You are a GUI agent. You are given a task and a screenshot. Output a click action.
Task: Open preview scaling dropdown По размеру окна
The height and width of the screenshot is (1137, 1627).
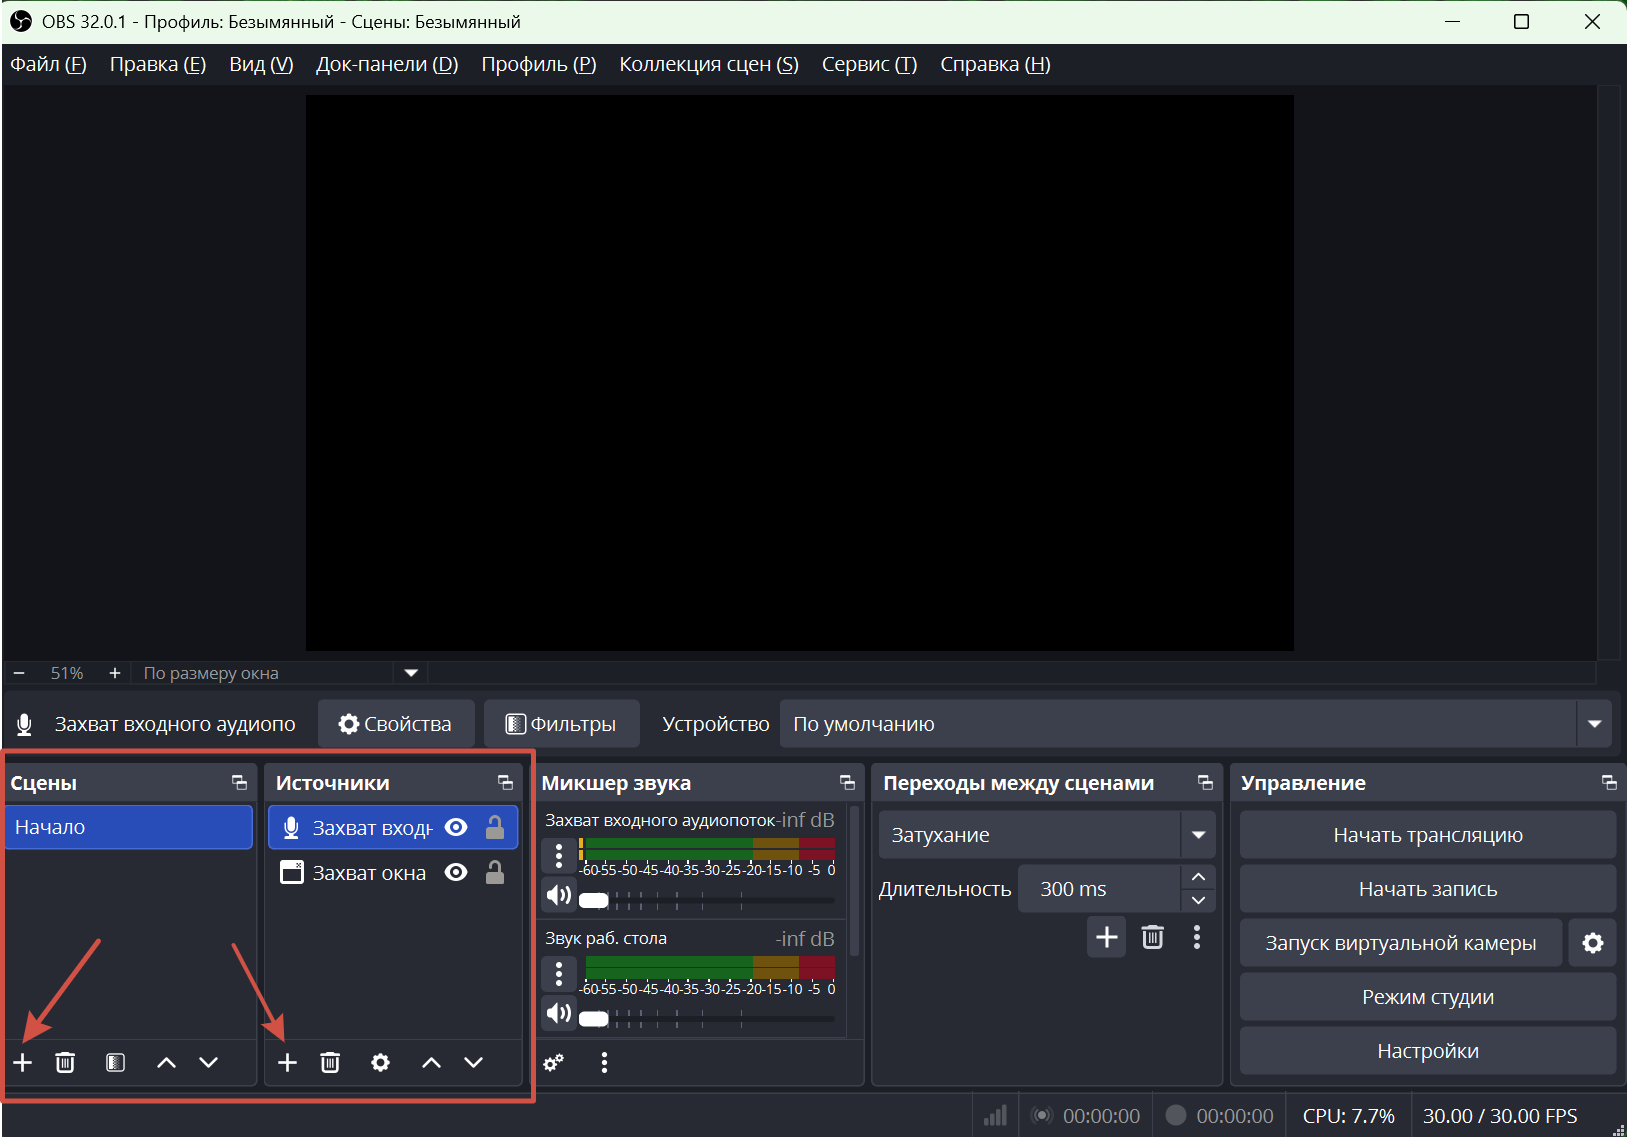click(411, 673)
